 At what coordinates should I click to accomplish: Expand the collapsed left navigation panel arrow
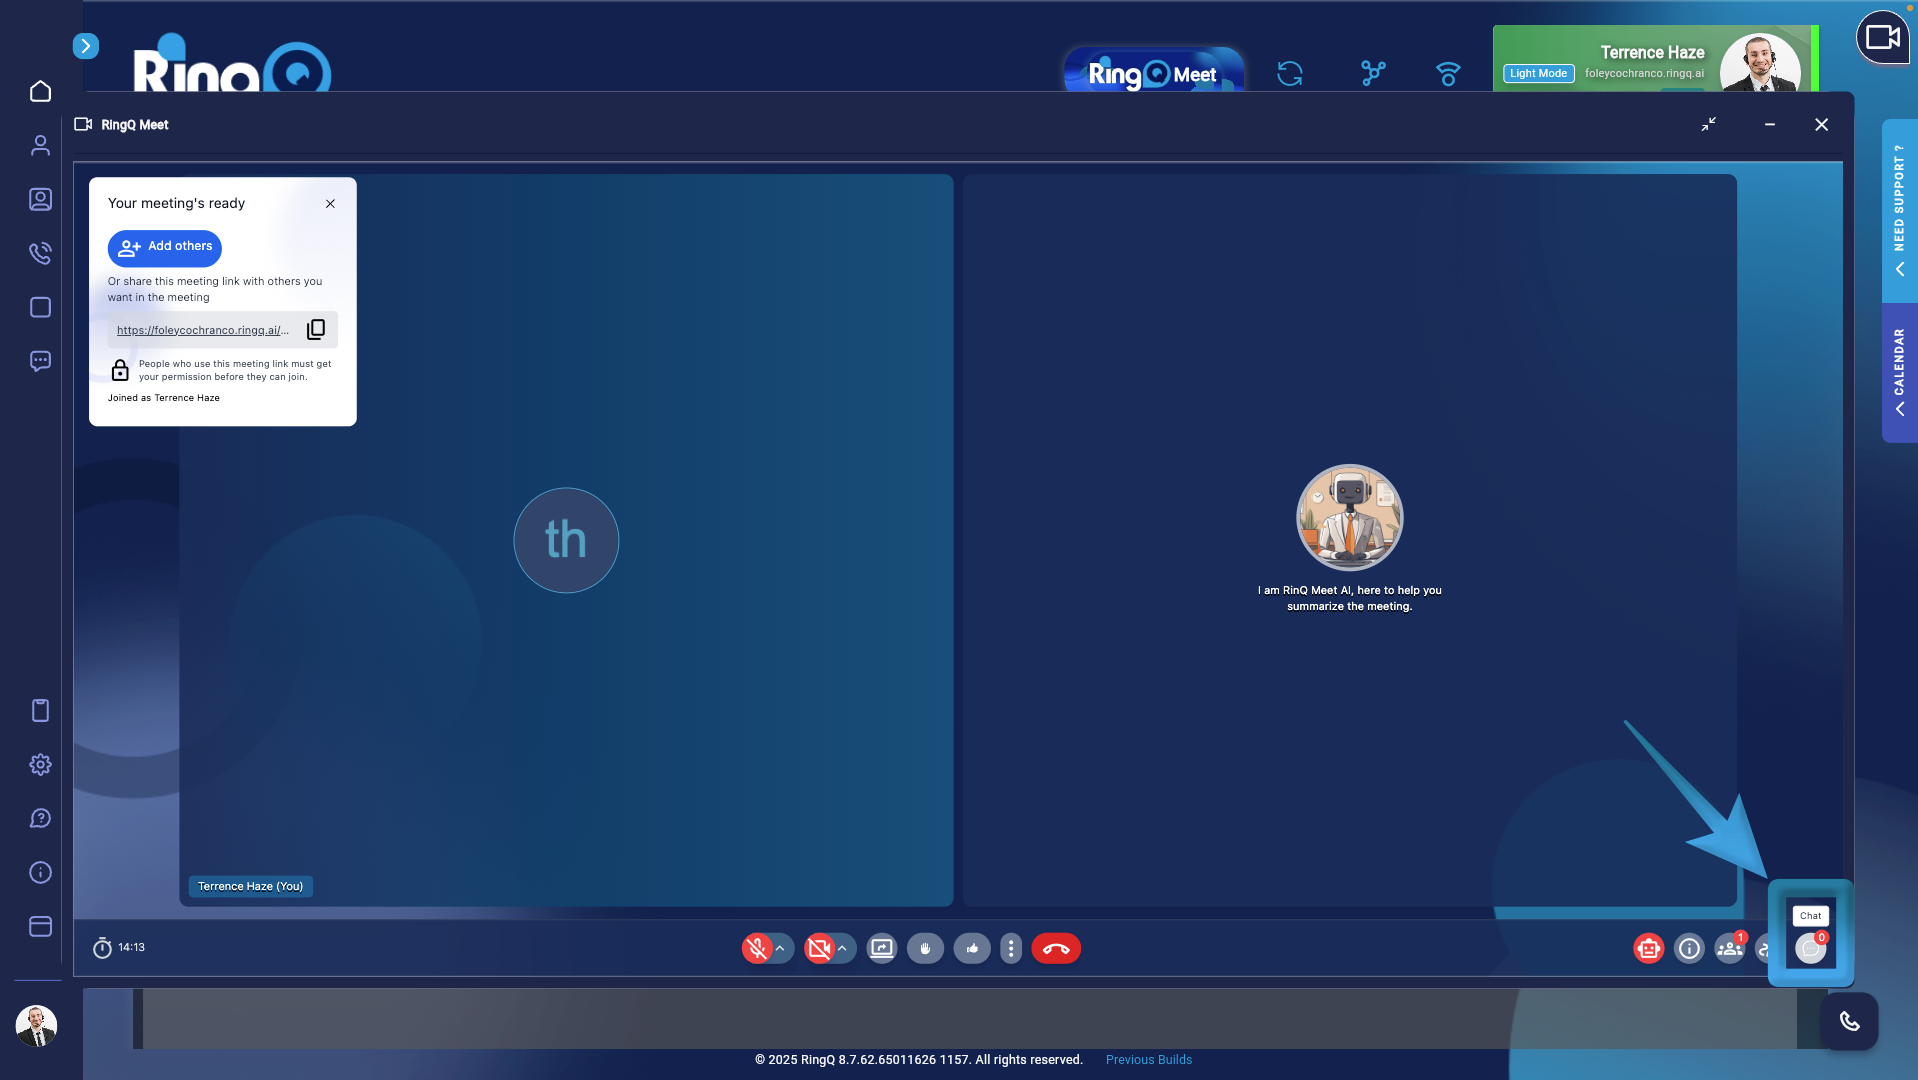click(x=86, y=45)
